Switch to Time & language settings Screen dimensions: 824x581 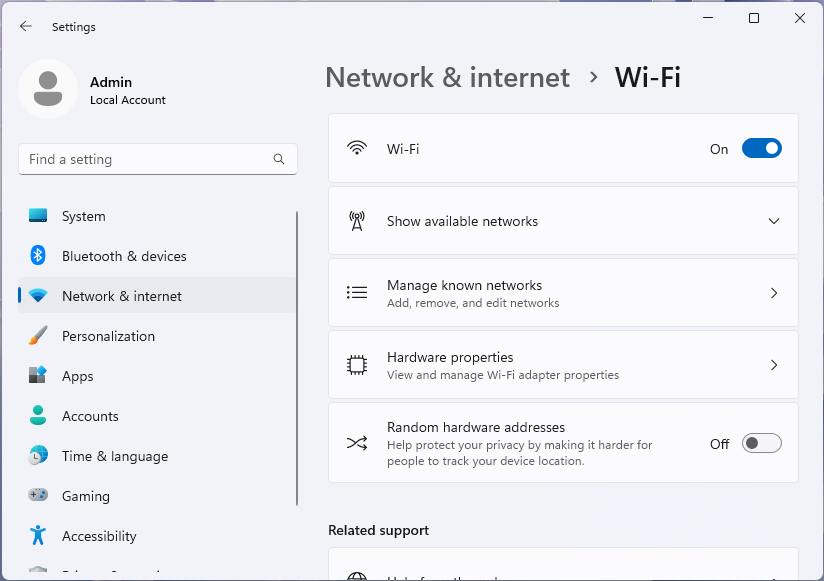[x=113, y=456]
